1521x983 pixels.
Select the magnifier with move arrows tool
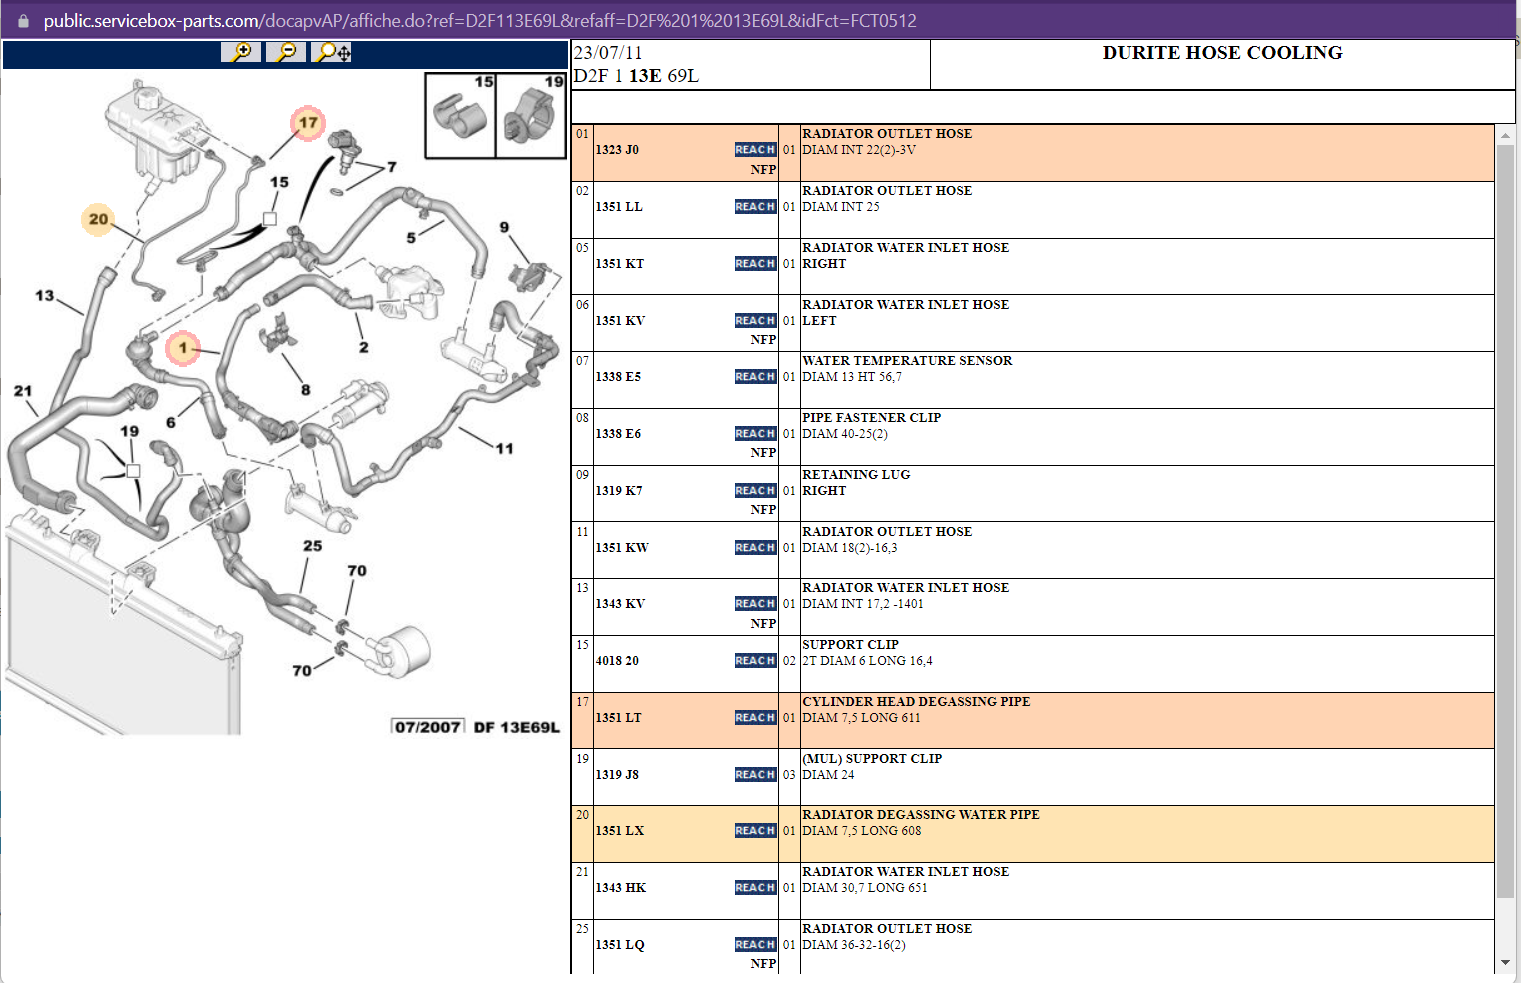[x=331, y=52]
